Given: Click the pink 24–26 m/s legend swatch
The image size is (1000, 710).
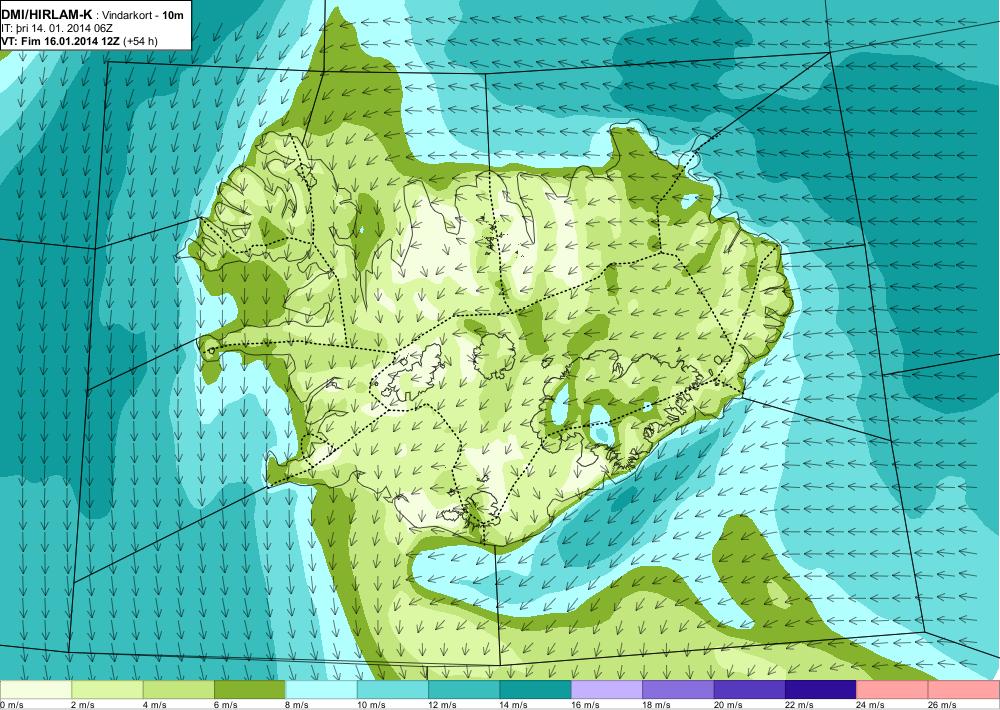Looking at the screenshot, I should (893, 689).
